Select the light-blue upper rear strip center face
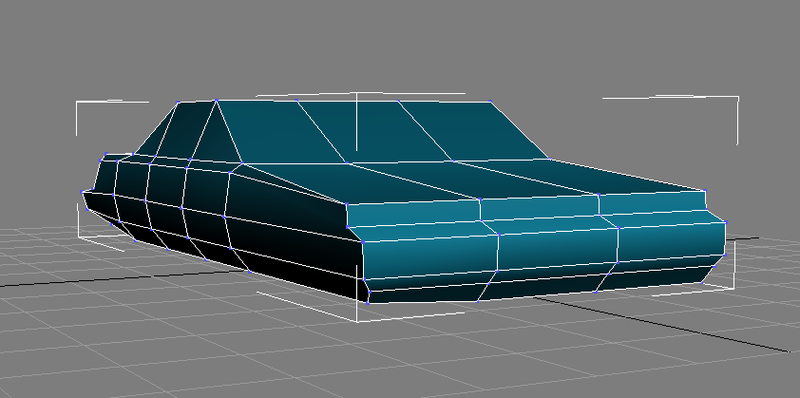Image resolution: width=800 pixels, height=398 pixels. (539, 208)
